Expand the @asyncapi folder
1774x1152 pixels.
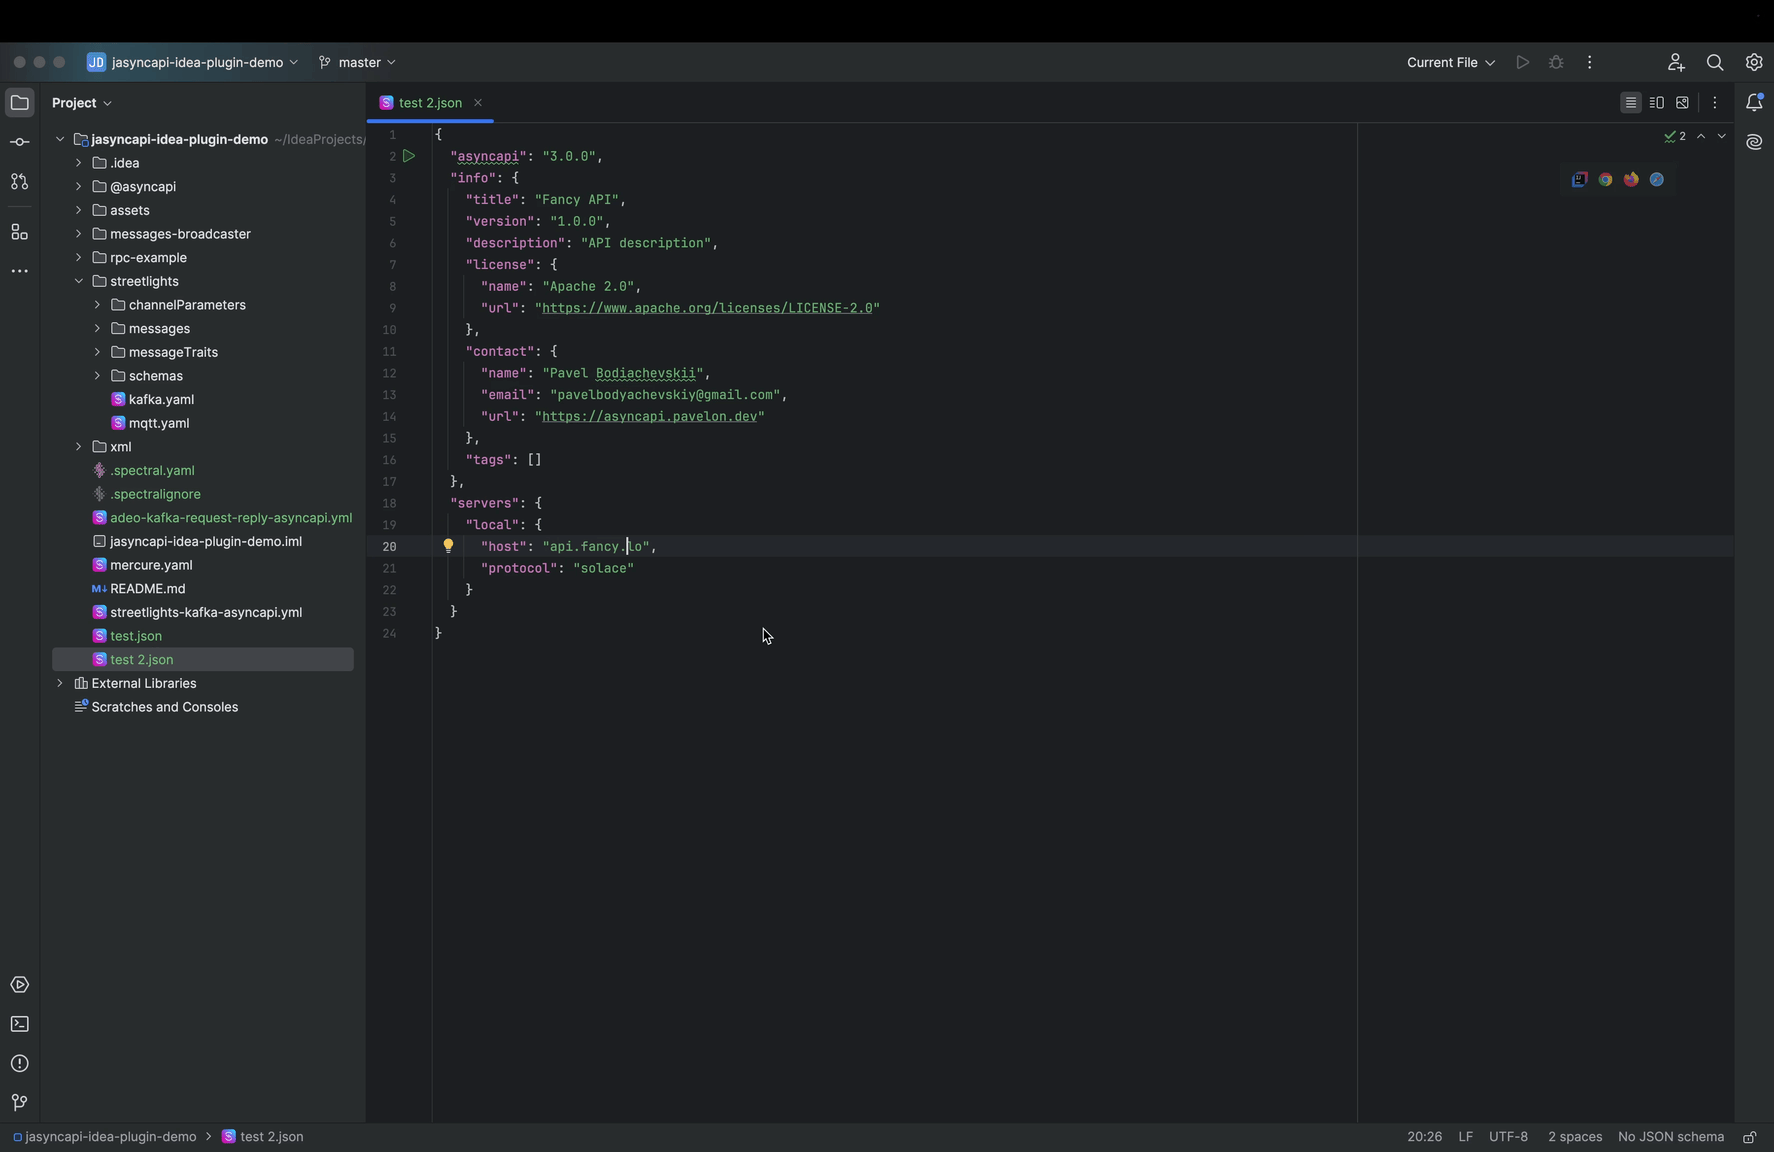[x=78, y=186]
